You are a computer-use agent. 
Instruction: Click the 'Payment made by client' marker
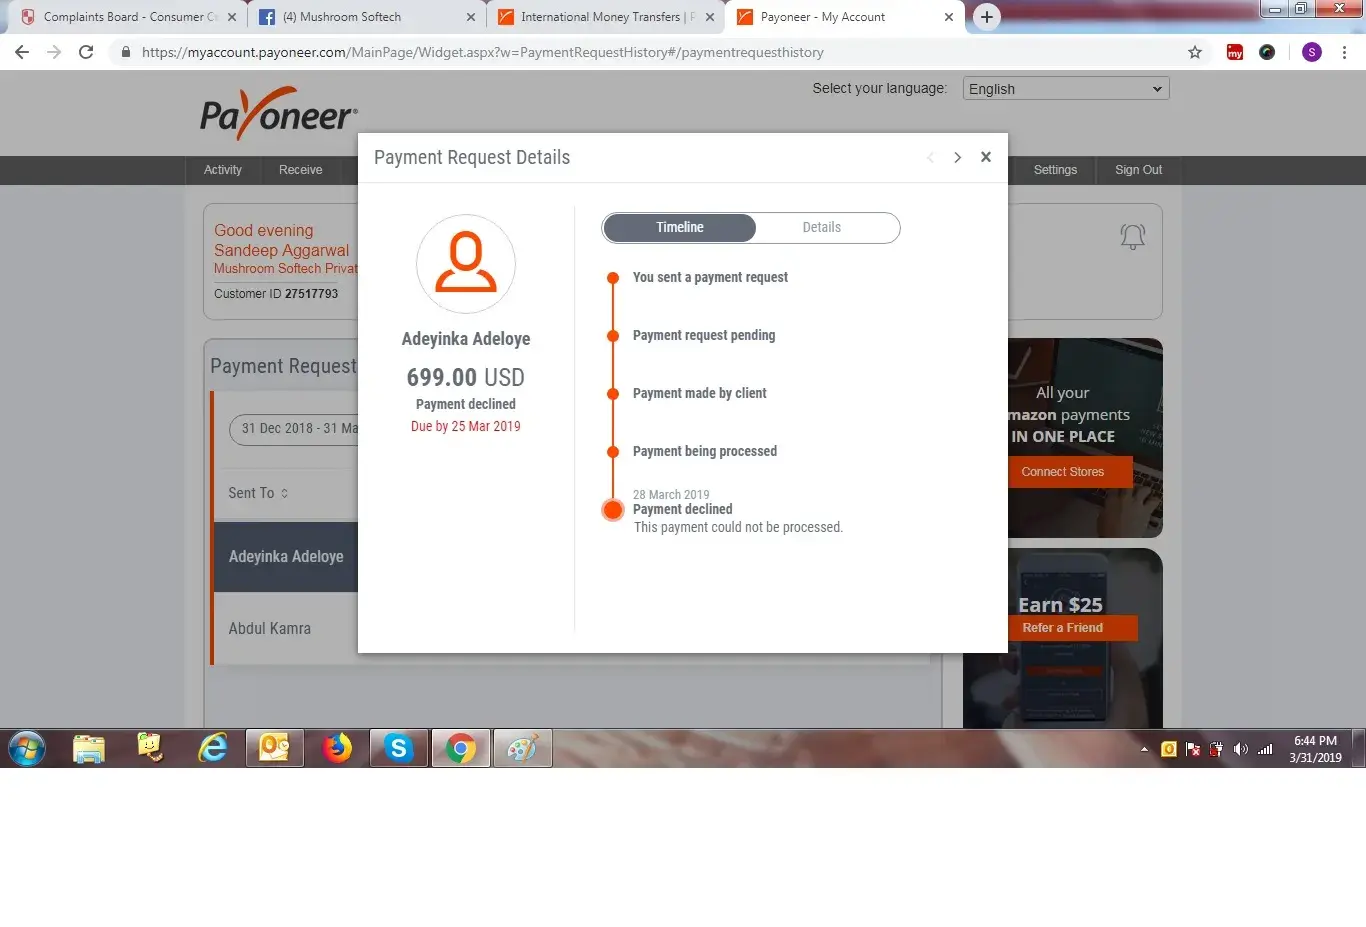613,394
